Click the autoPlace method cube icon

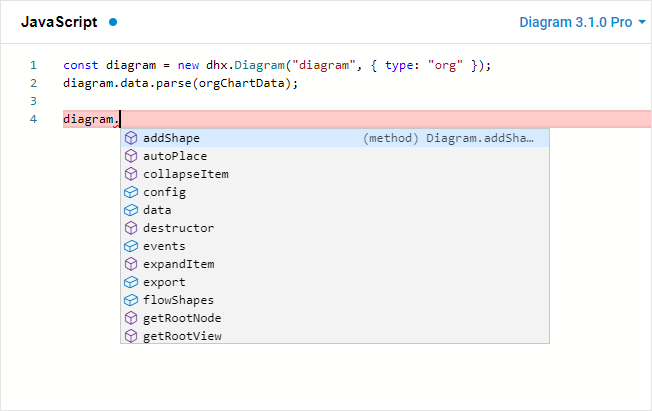131,156
